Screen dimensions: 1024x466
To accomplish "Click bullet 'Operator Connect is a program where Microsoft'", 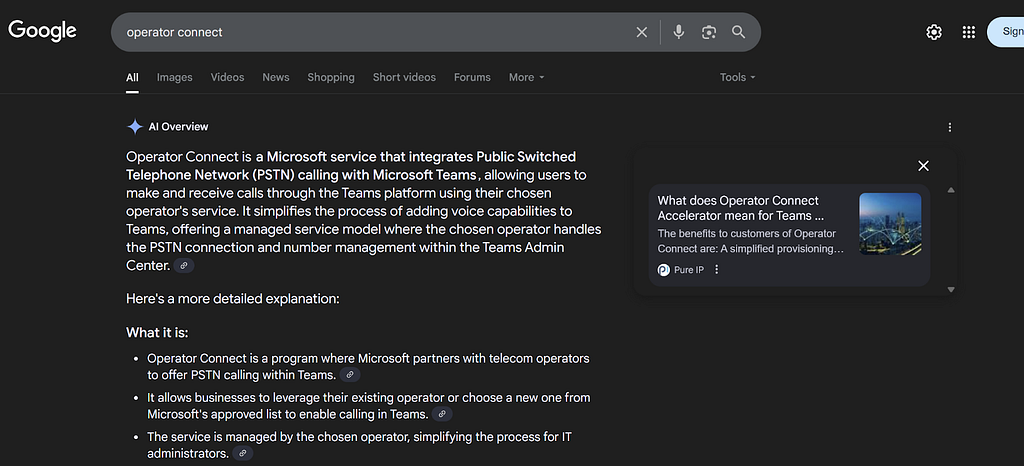I will pyautogui.click(x=368, y=366).
